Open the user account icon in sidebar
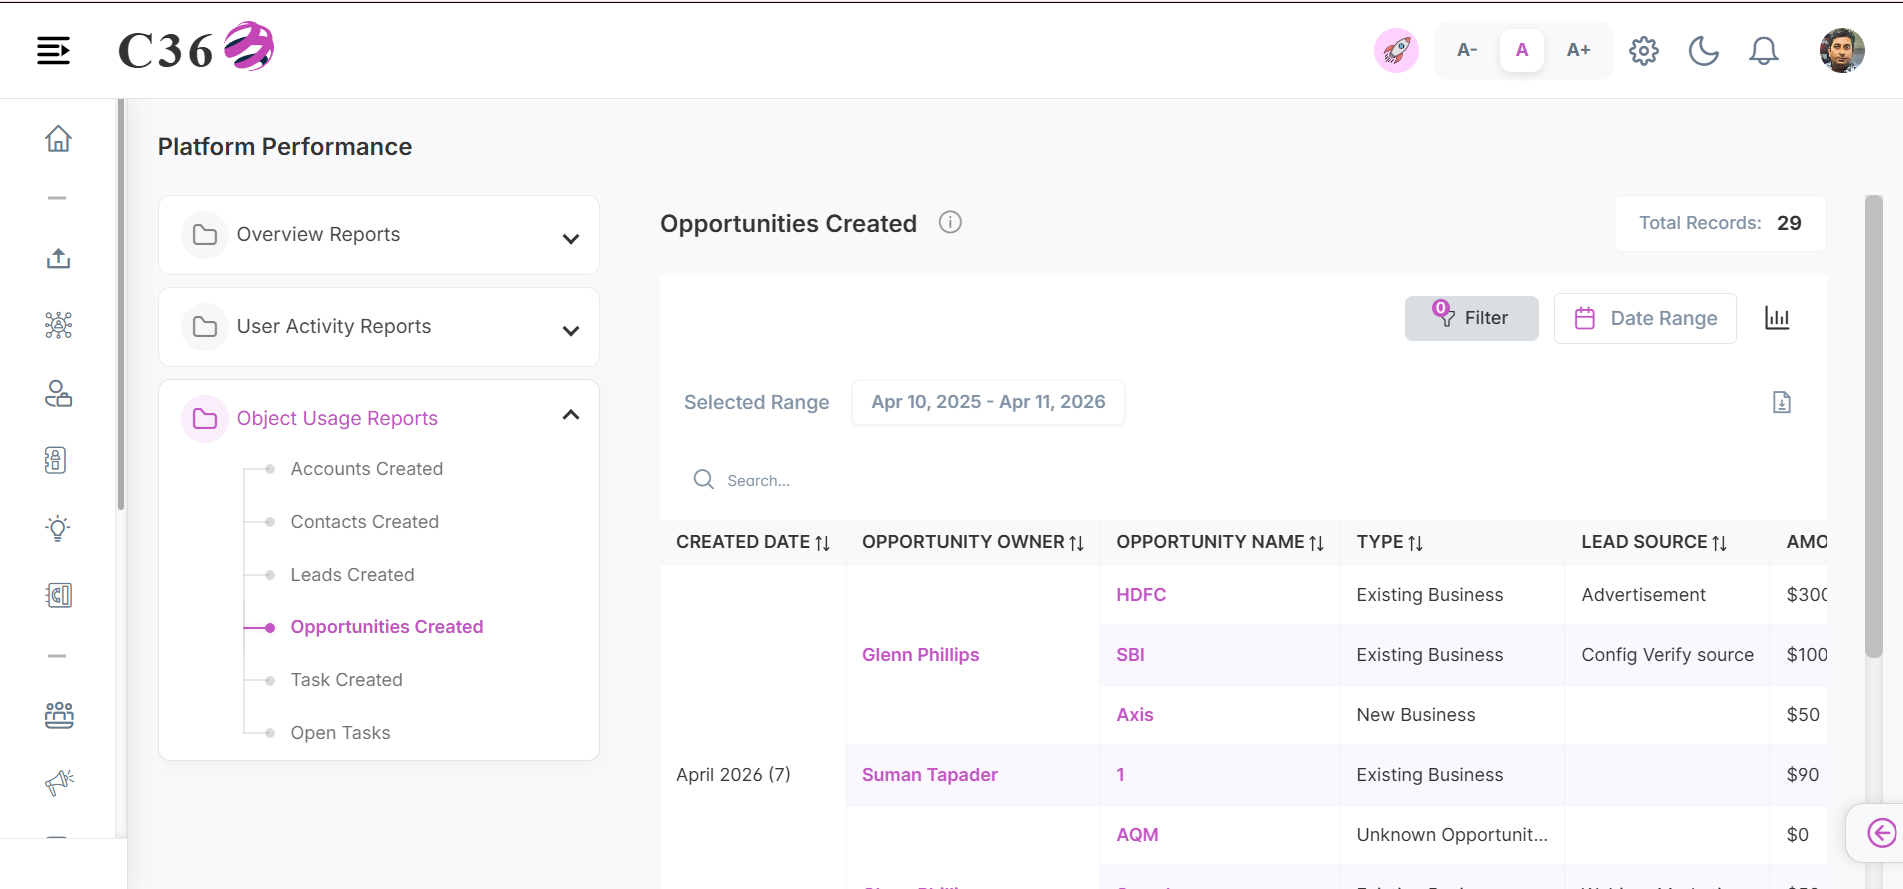The width and height of the screenshot is (1903, 889). pos(58,394)
